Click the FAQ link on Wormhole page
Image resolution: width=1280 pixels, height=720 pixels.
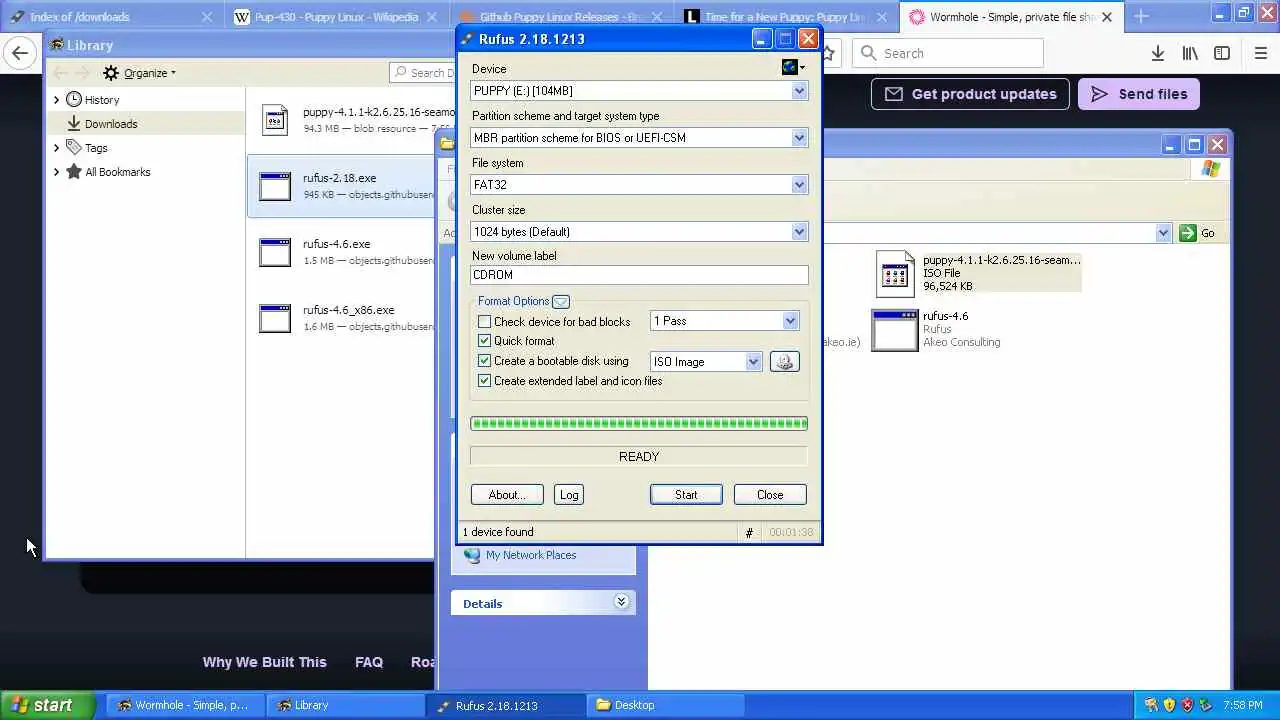(369, 662)
